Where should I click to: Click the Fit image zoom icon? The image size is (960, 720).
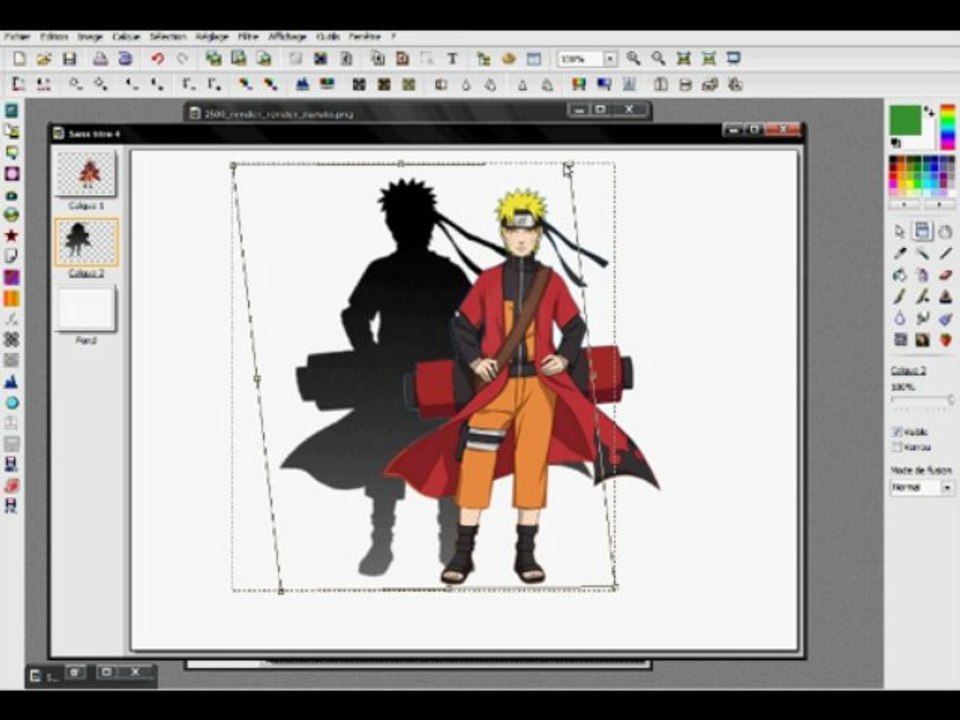(x=683, y=58)
